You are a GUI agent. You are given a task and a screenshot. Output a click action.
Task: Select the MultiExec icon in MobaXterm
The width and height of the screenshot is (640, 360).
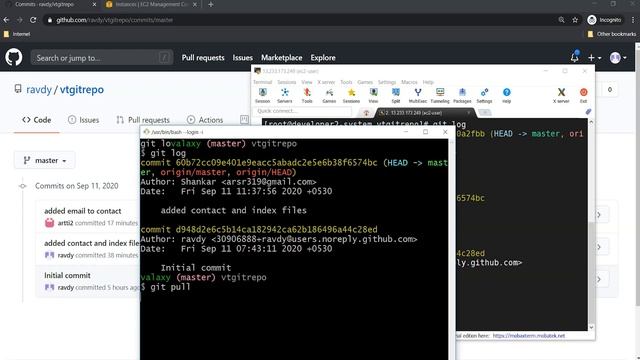coord(418,96)
